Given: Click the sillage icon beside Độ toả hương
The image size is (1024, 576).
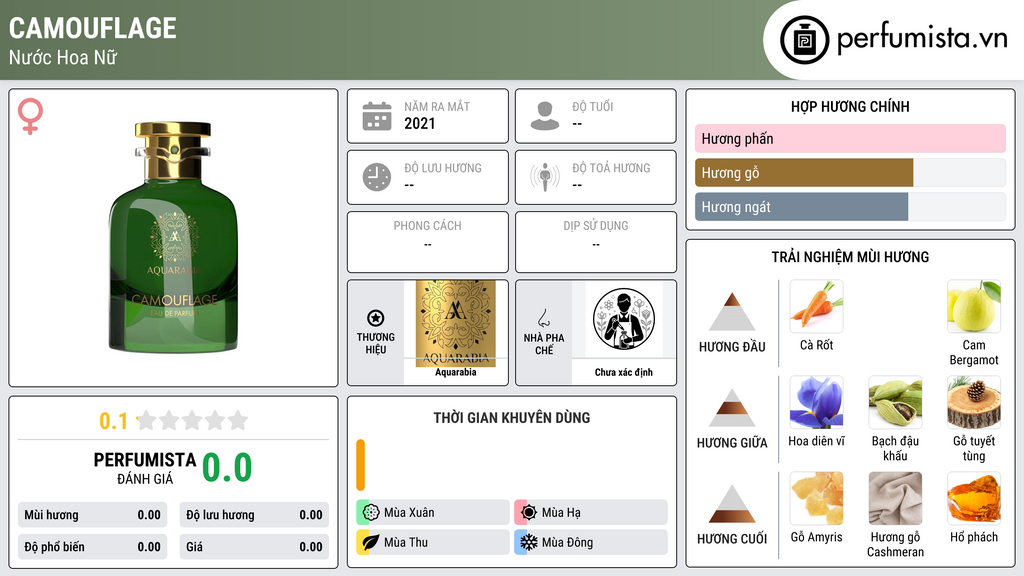Looking at the screenshot, I should [545, 177].
